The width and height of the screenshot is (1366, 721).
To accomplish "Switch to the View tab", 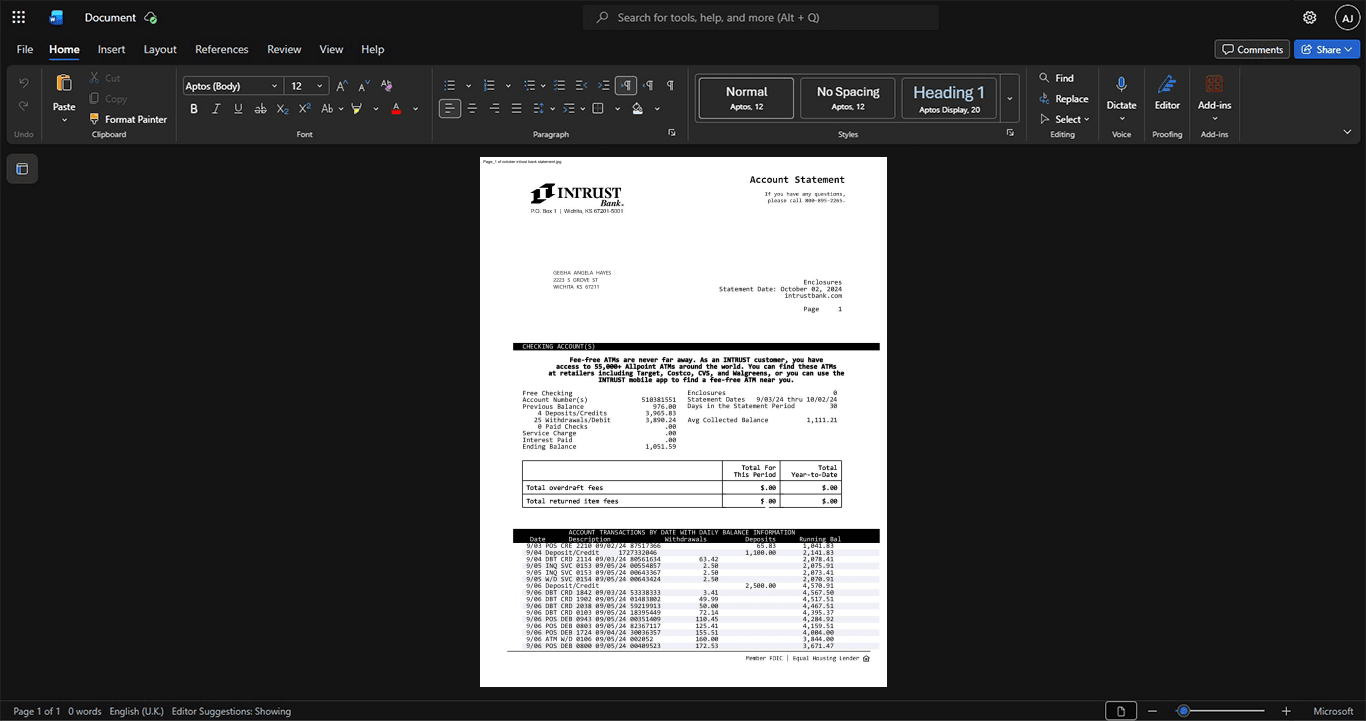I will point(331,49).
